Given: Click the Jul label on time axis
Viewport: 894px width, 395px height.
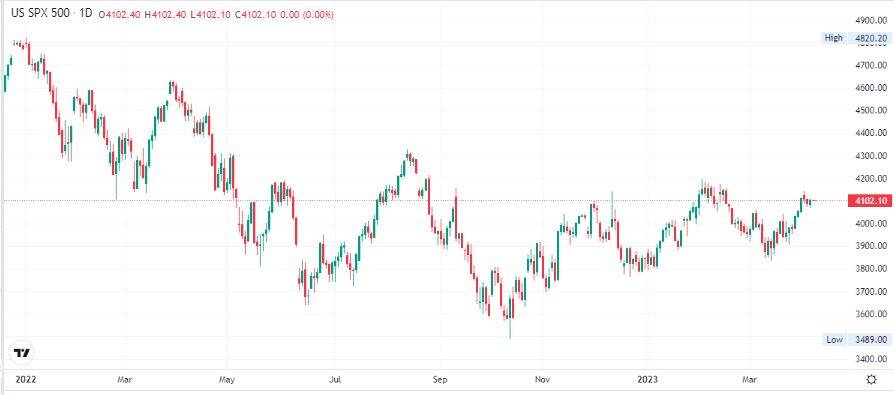Looking at the screenshot, I should coord(335,379).
